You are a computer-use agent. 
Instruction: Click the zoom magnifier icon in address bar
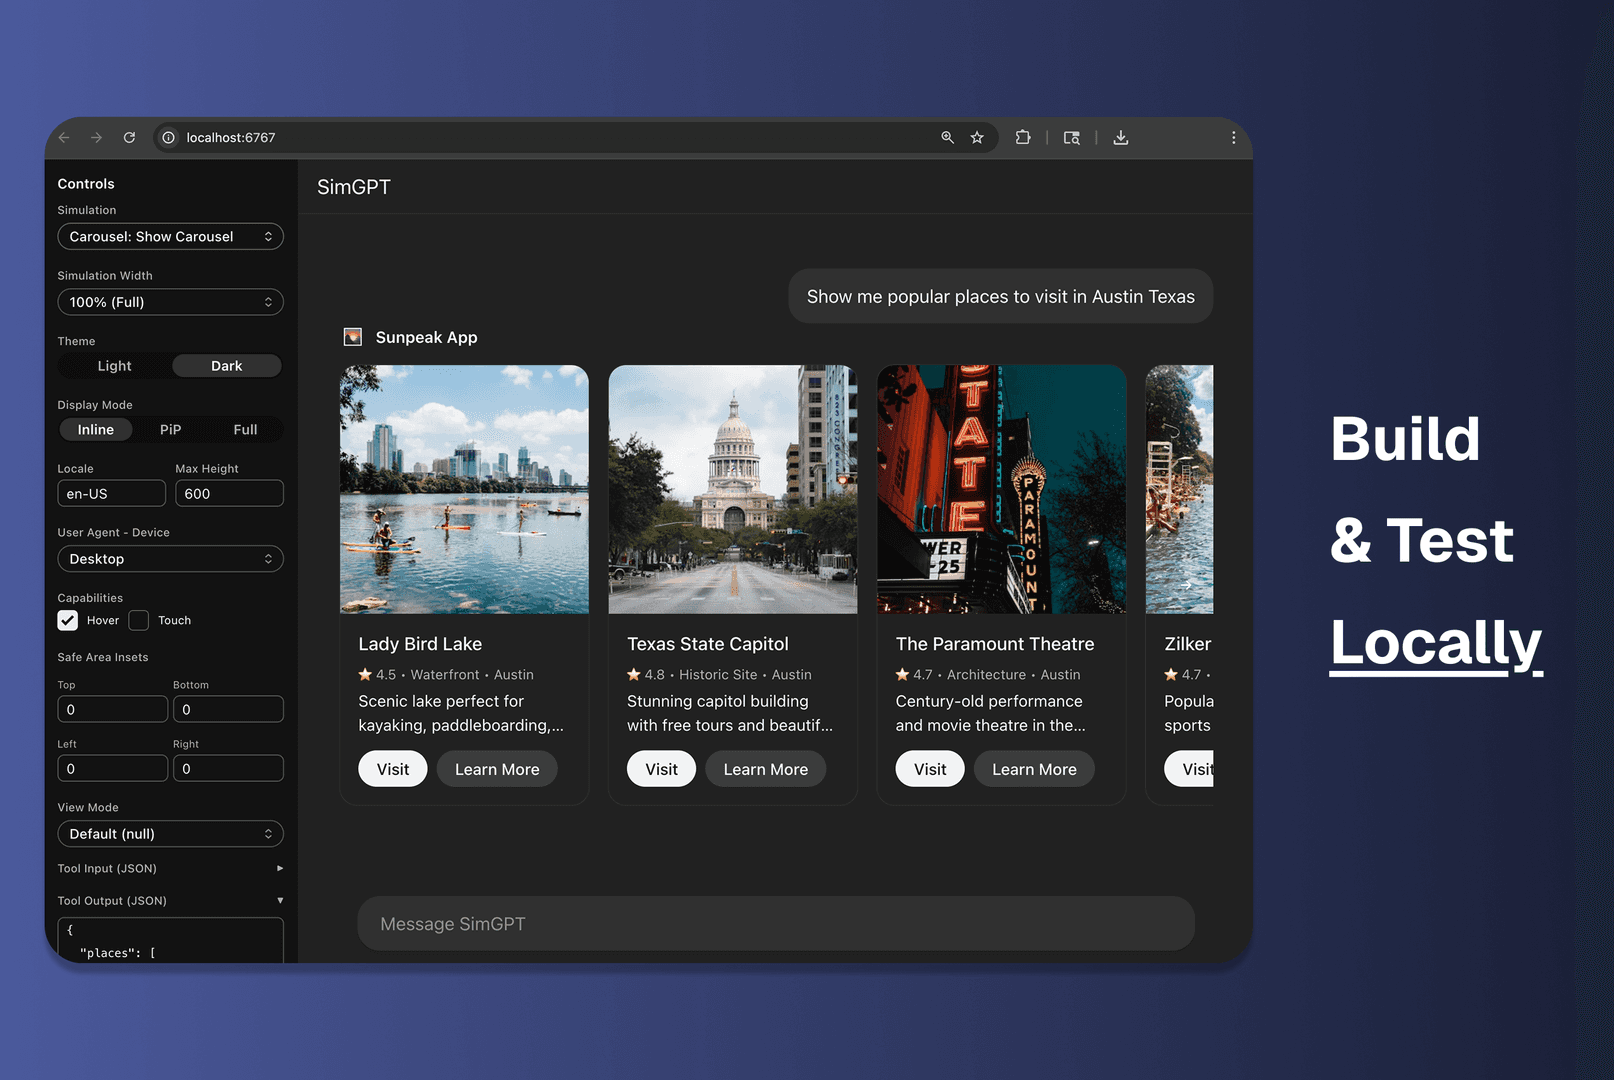point(947,138)
